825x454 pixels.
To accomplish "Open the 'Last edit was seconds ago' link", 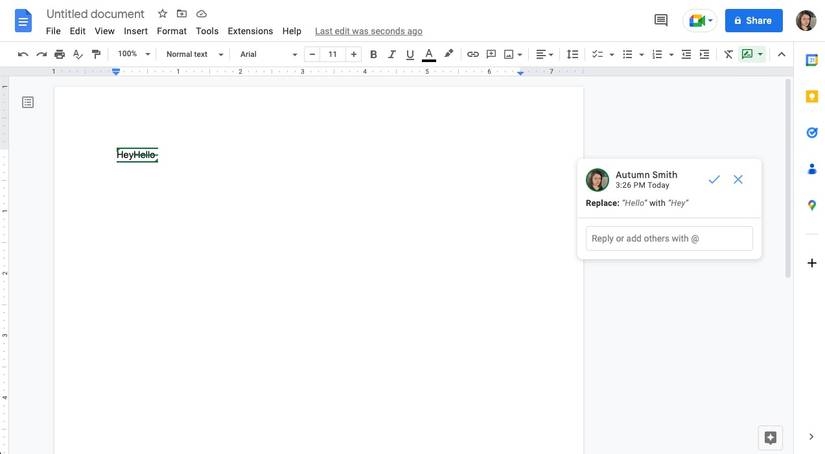I will (x=368, y=31).
